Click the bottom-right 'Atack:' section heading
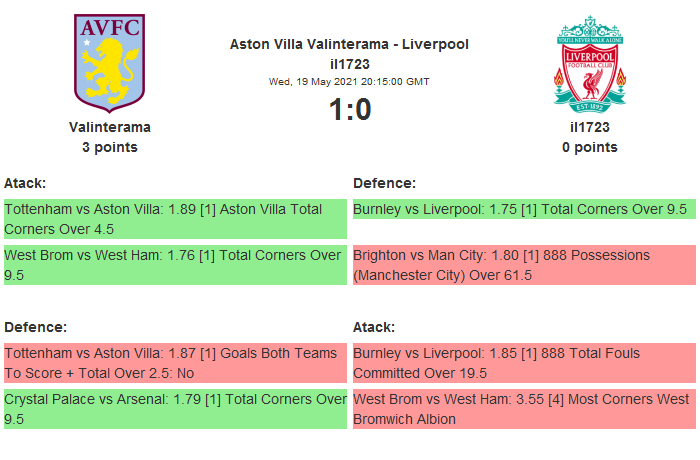 [x=374, y=327]
